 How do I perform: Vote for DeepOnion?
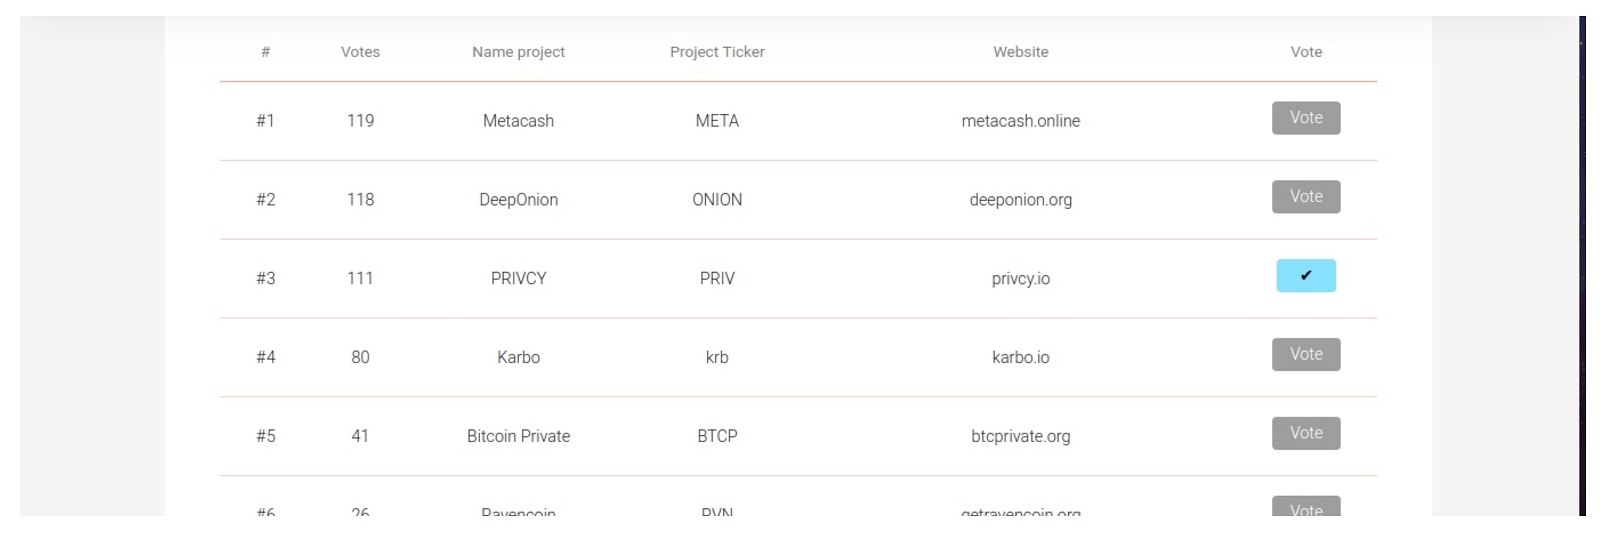tap(1306, 197)
